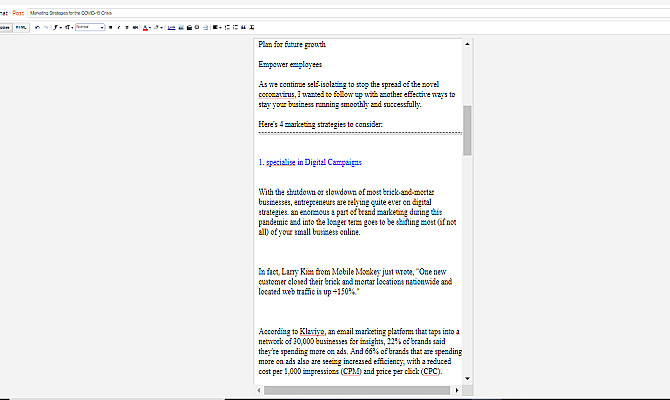The height and width of the screenshot is (400, 670).
Task: Redo the last edit
Action: [46, 27]
